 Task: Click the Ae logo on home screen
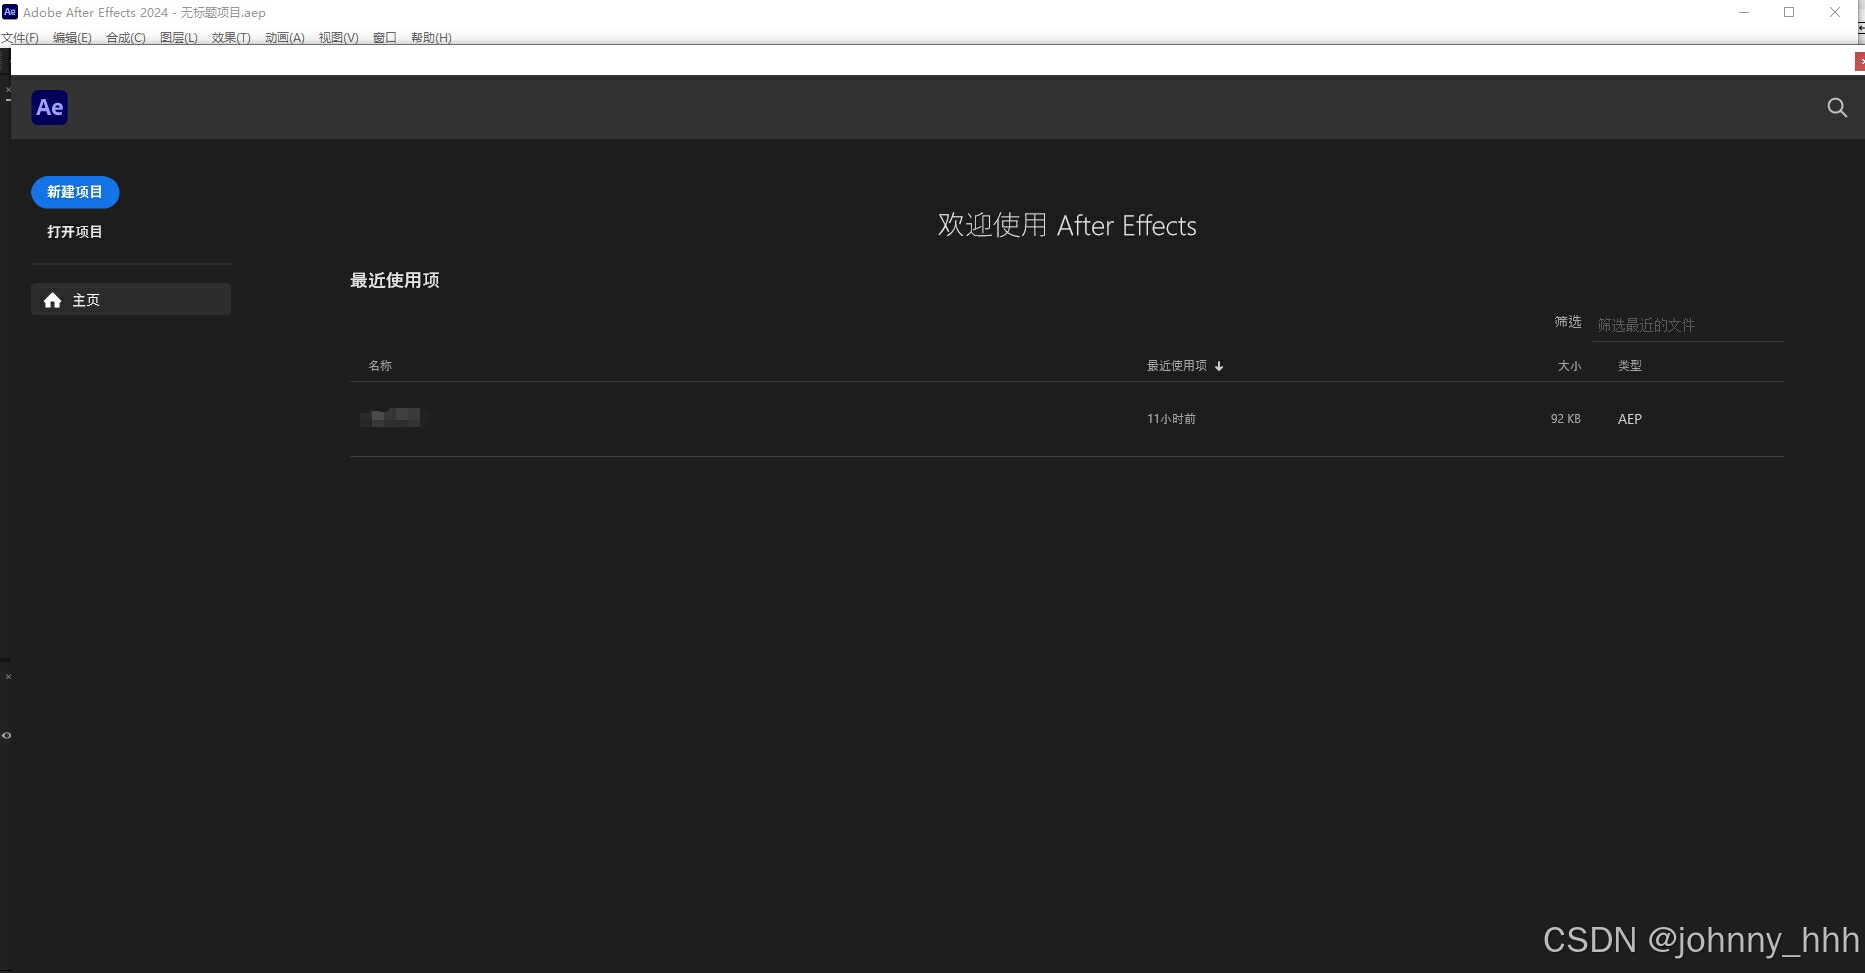tap(50, 107)
